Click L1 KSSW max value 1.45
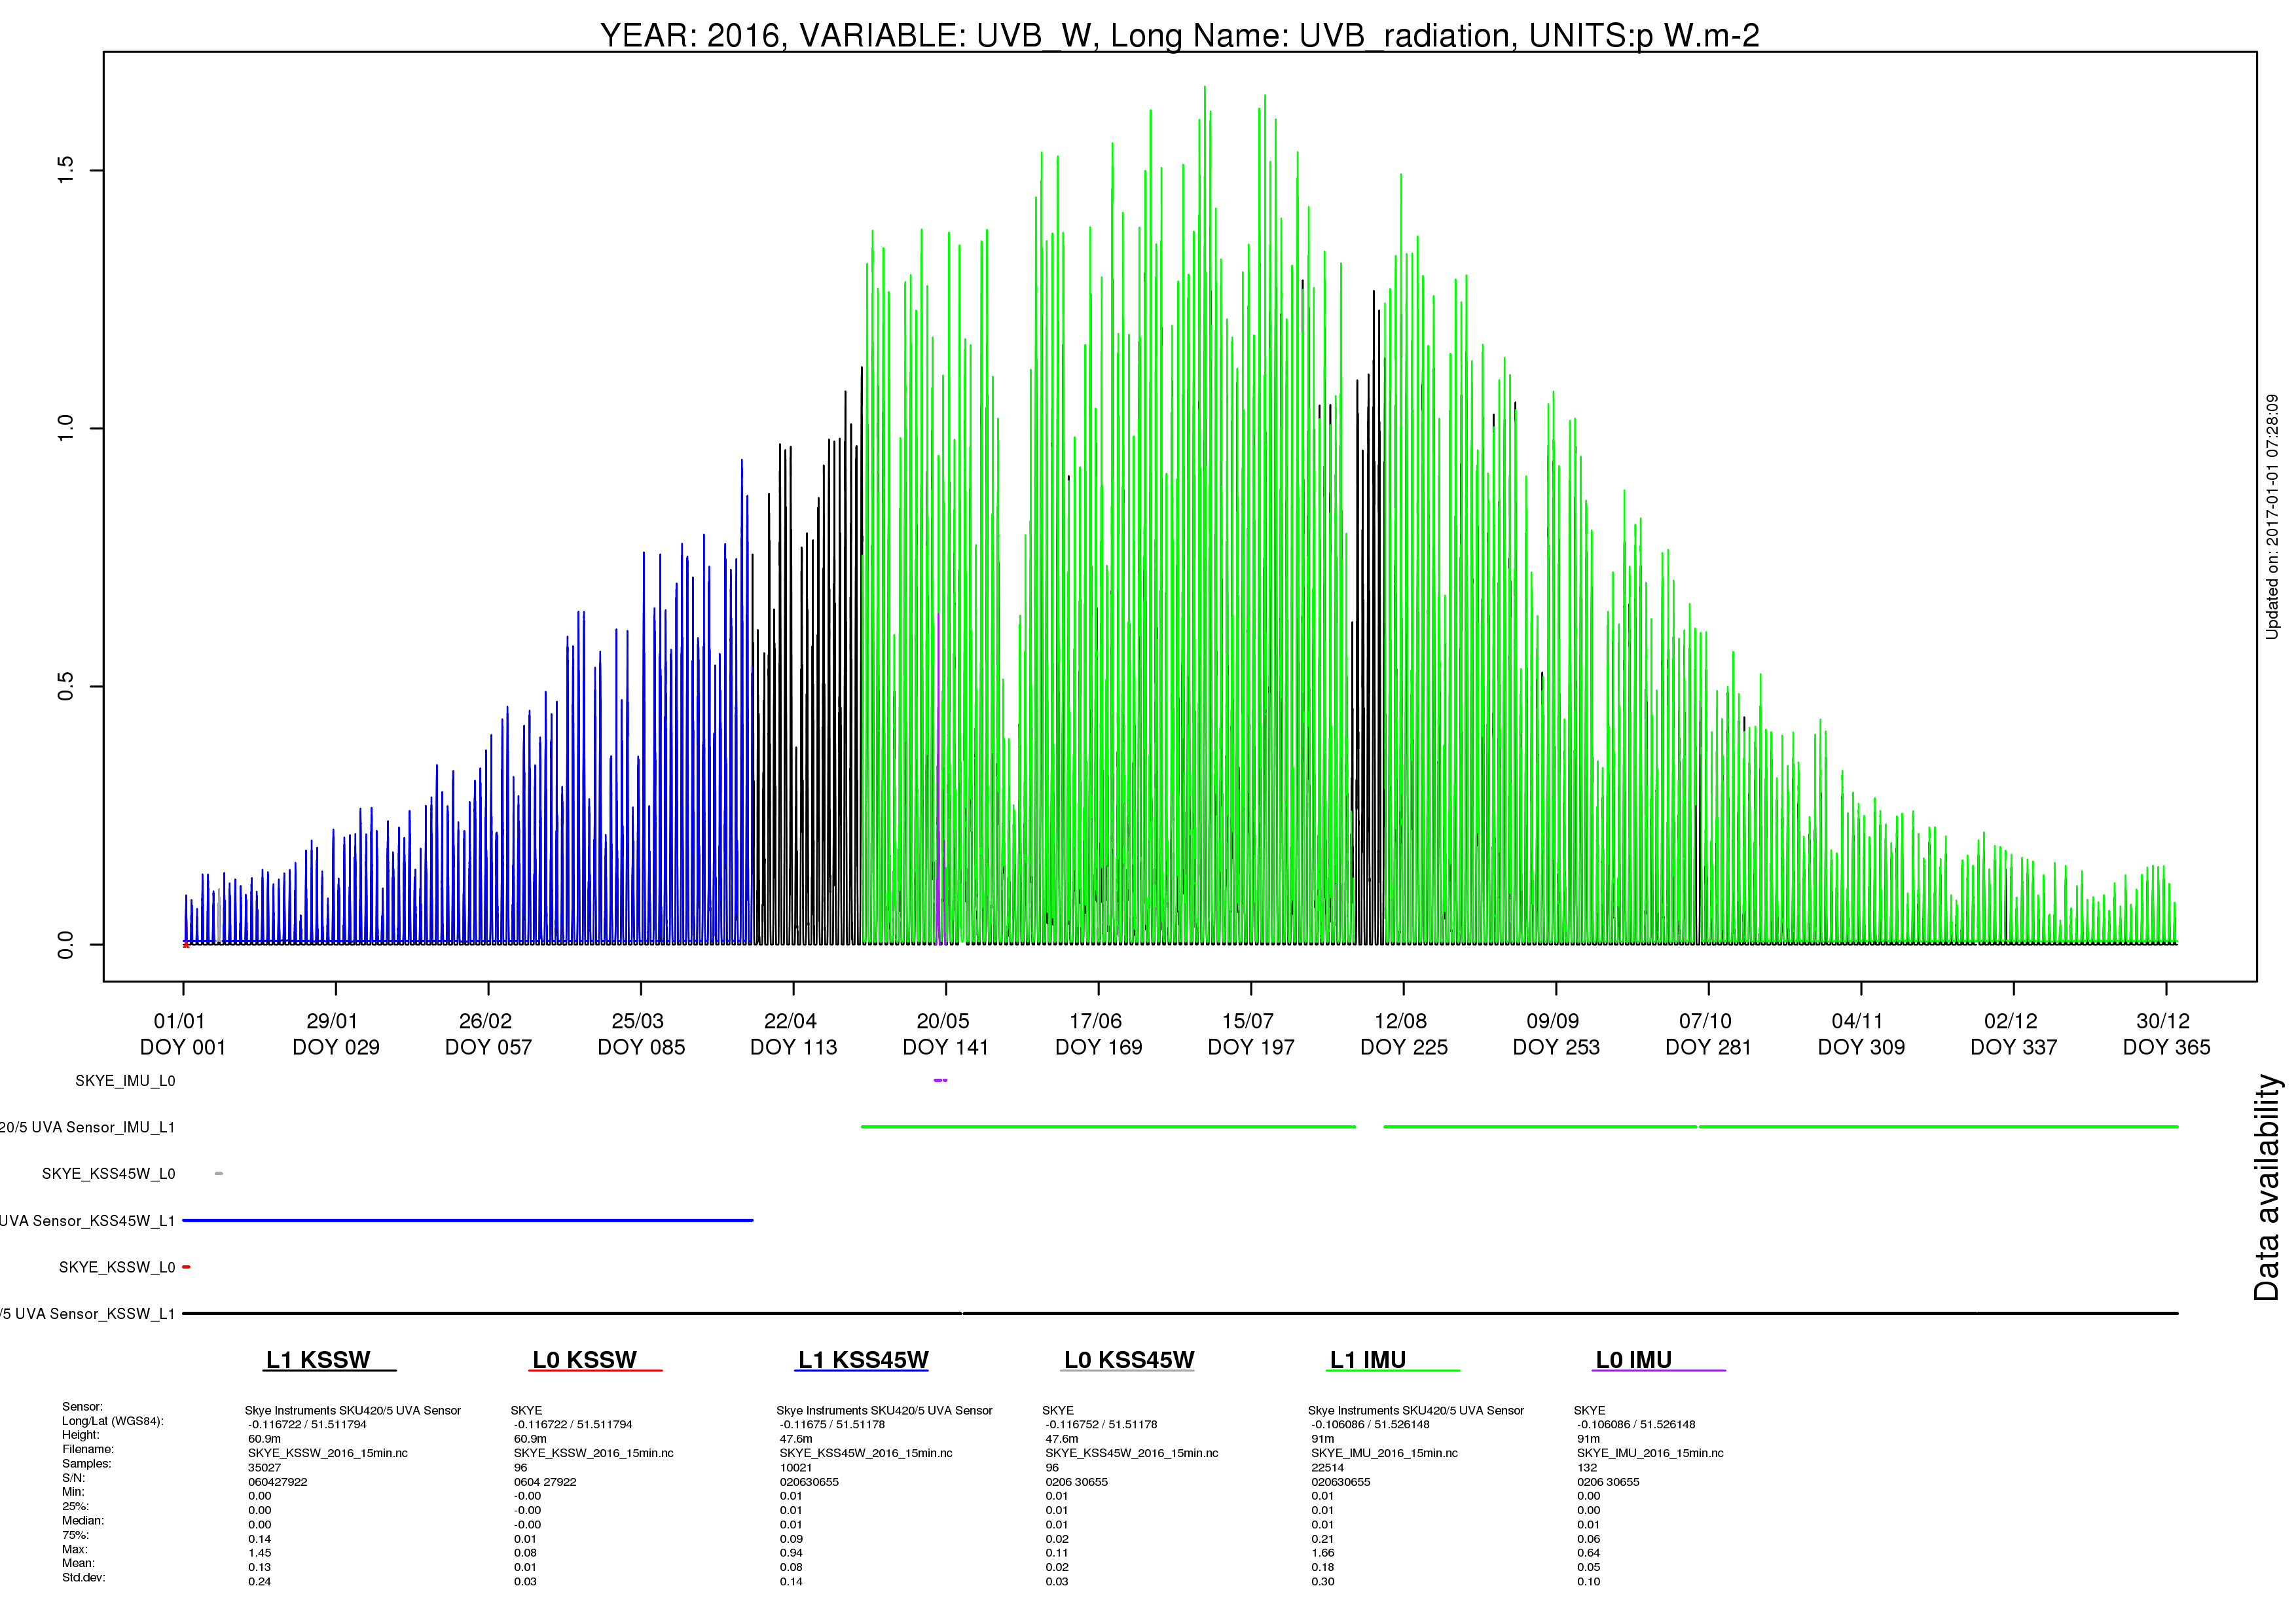The image size is (2296, 1624). point(259,1553)
